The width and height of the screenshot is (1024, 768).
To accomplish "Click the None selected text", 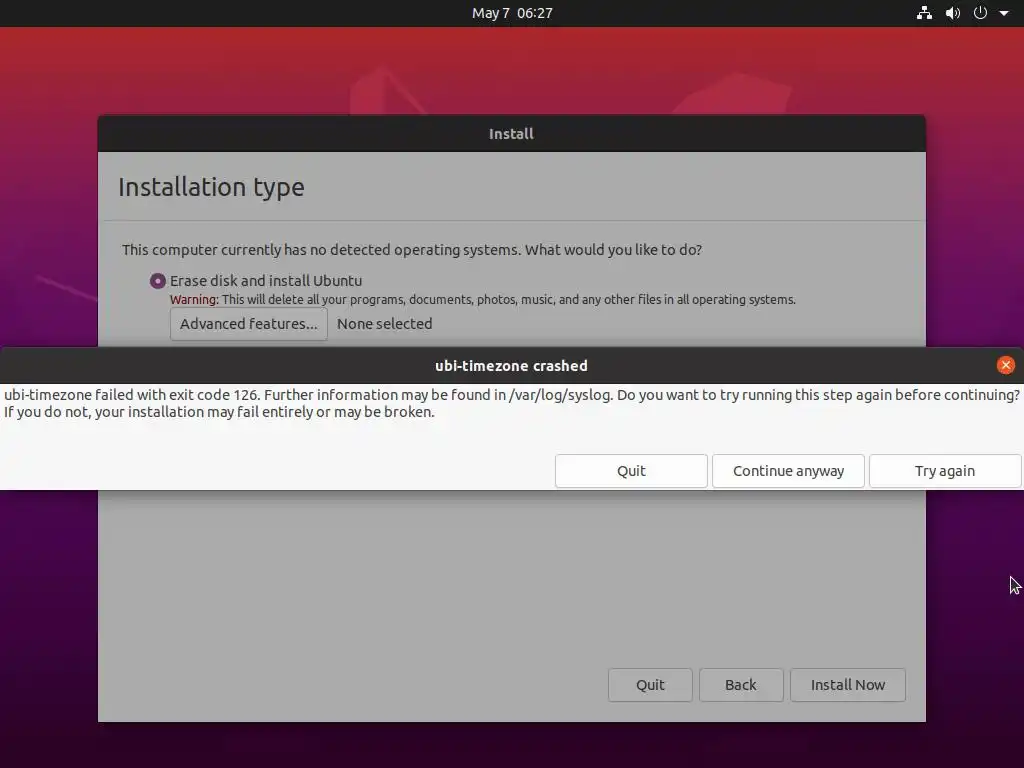I will coord(385,324).
